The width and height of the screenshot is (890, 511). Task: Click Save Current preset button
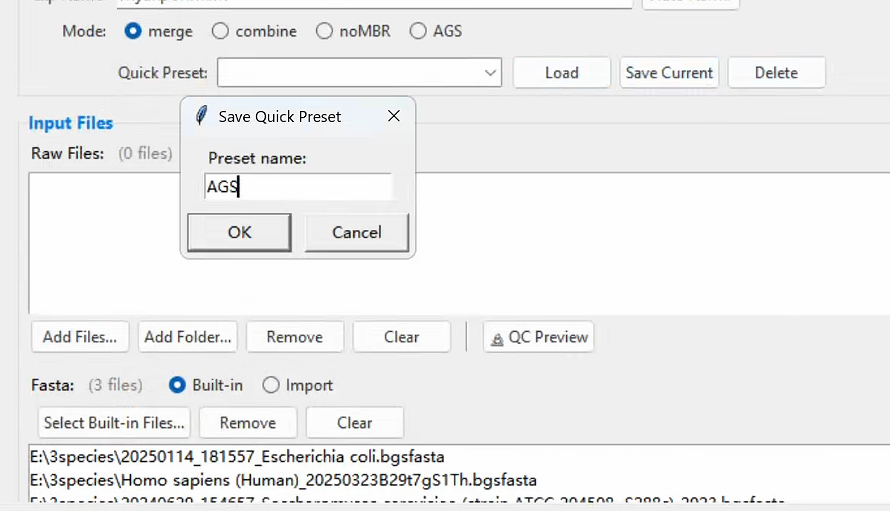669,73
